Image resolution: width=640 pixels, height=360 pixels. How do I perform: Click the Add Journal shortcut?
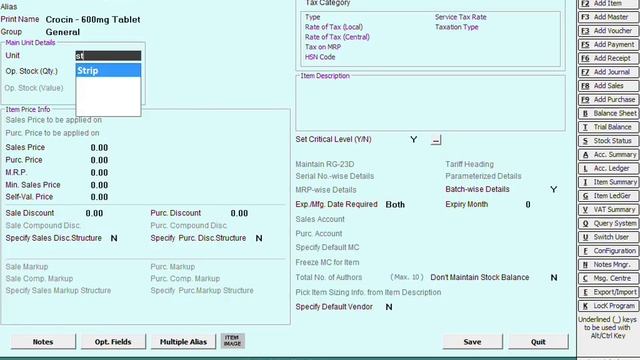(x=608, y=72)
